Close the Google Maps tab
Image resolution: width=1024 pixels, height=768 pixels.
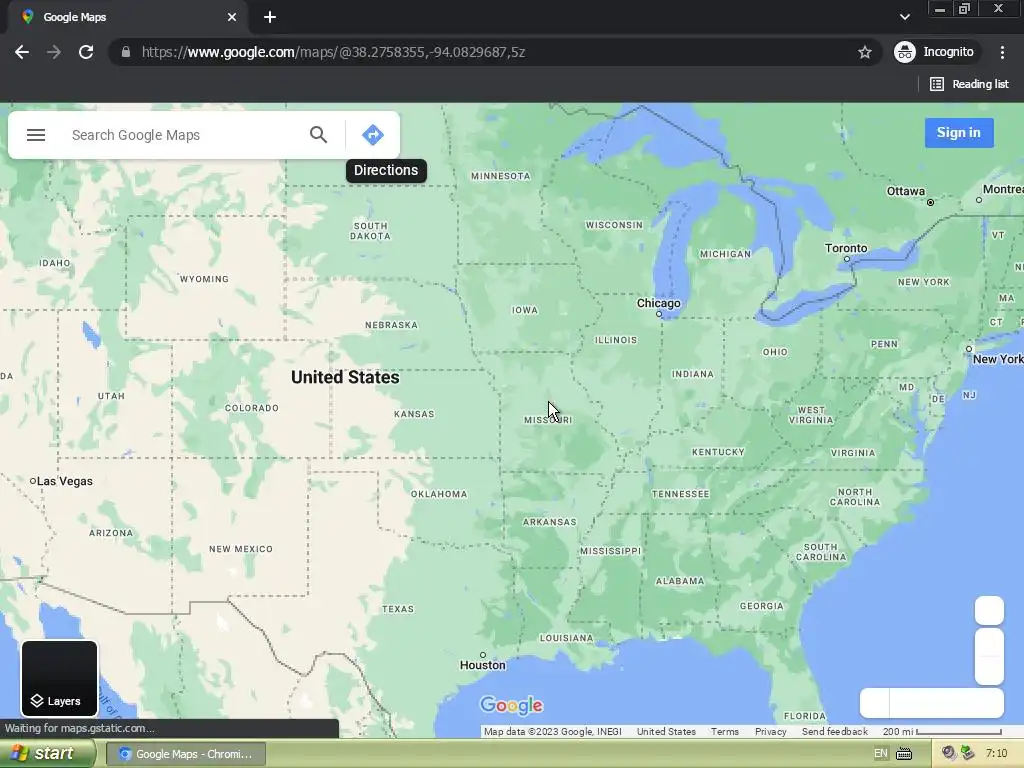[x=232, y=17]
